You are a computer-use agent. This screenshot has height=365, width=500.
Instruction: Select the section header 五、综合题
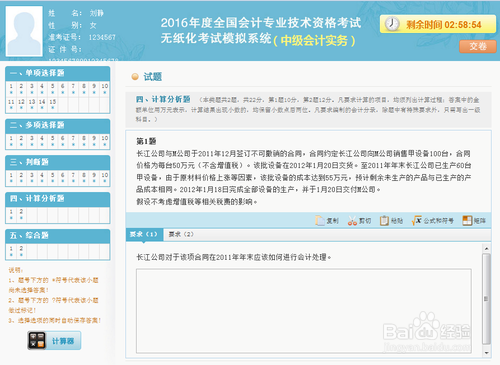(58, 236)
